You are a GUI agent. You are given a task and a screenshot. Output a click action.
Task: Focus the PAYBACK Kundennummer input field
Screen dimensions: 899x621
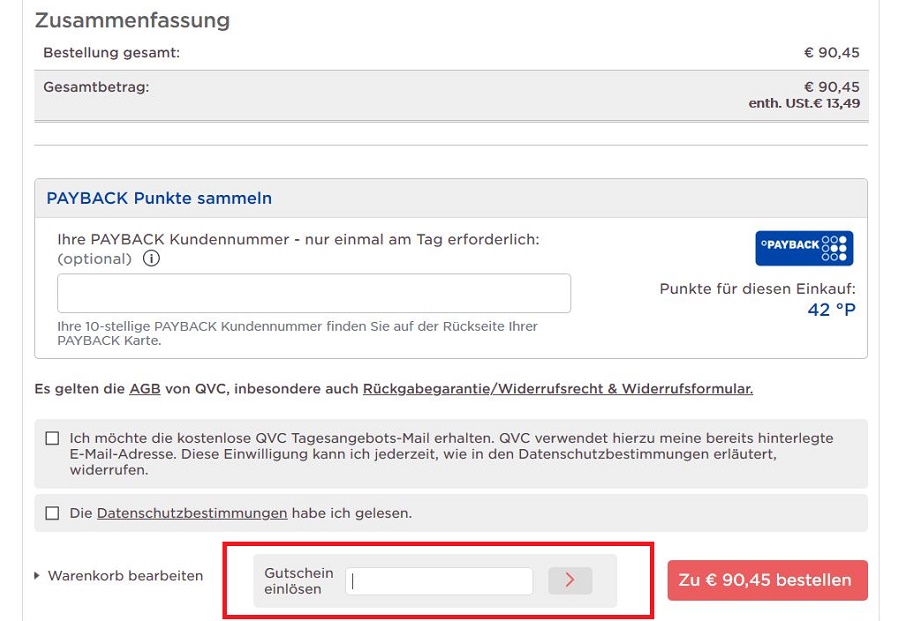(x=314, y=293)
